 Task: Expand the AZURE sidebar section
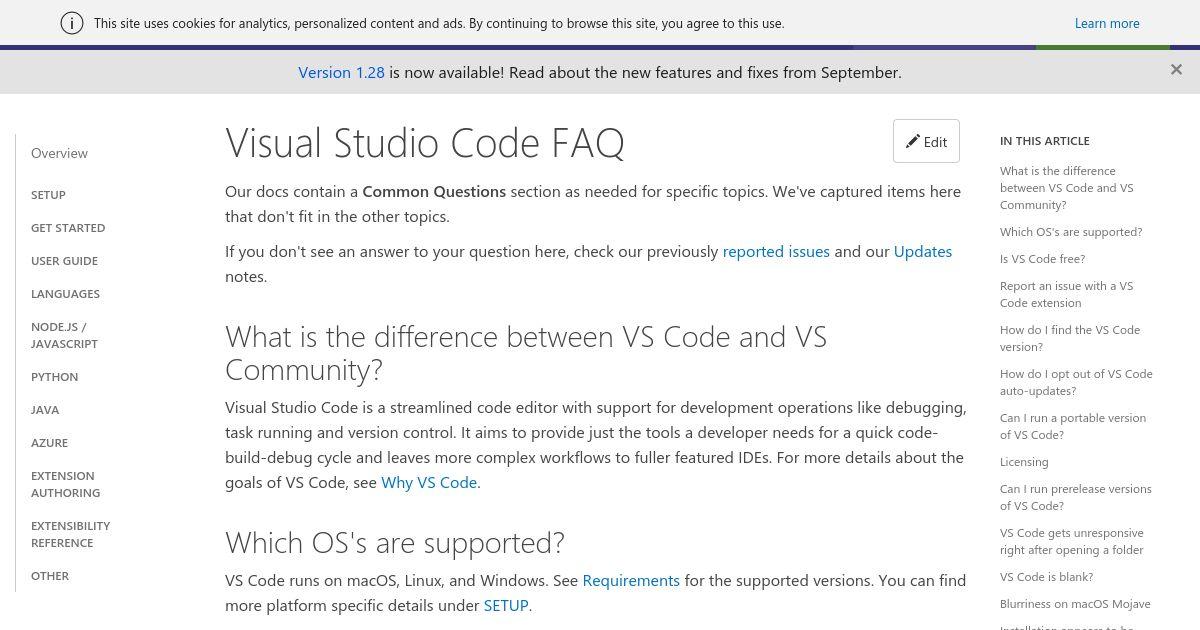pos(49,443)
